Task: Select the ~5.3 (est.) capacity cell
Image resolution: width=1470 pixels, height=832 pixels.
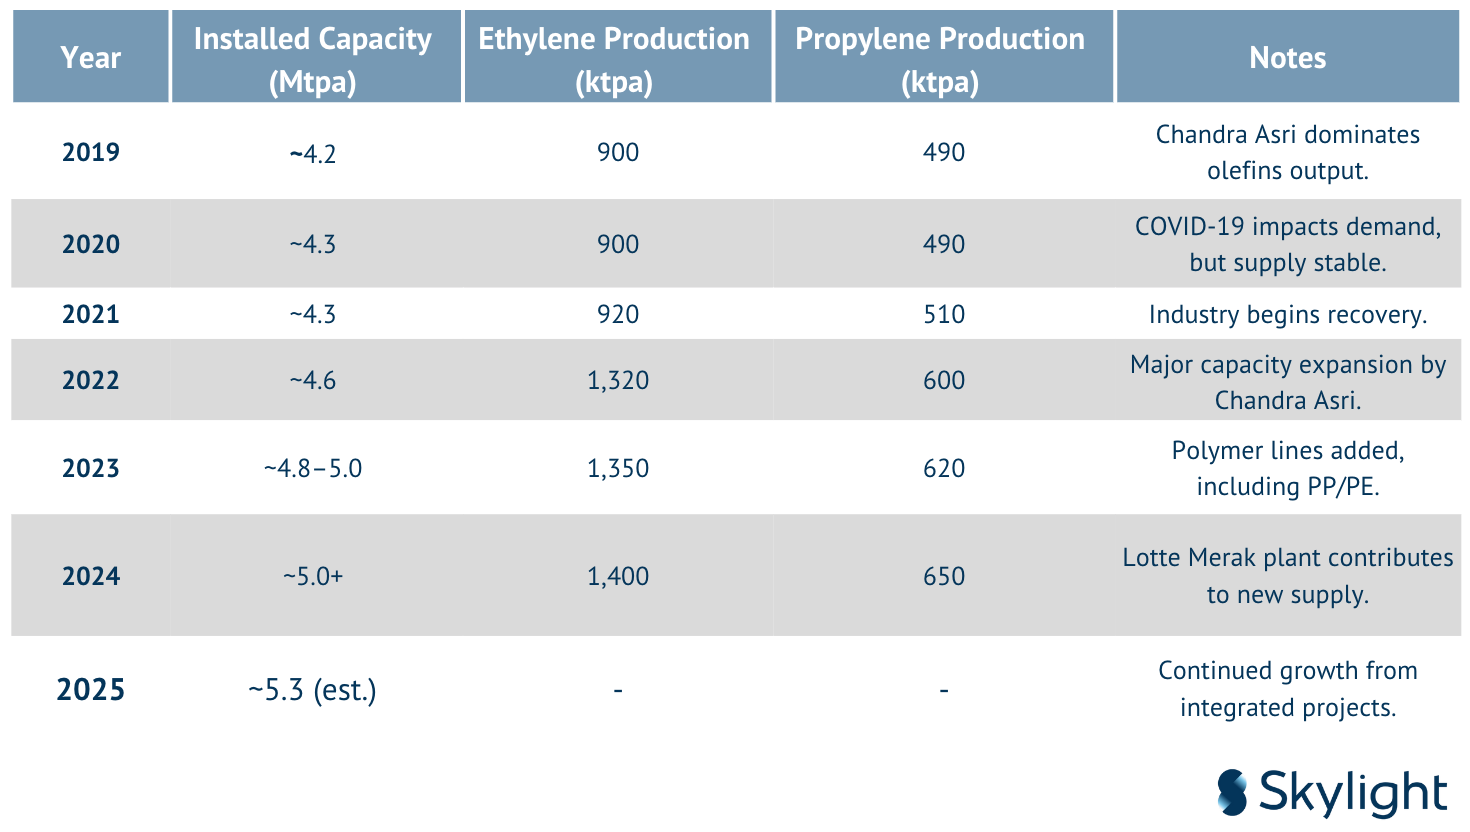Action: tap(313, 690)
